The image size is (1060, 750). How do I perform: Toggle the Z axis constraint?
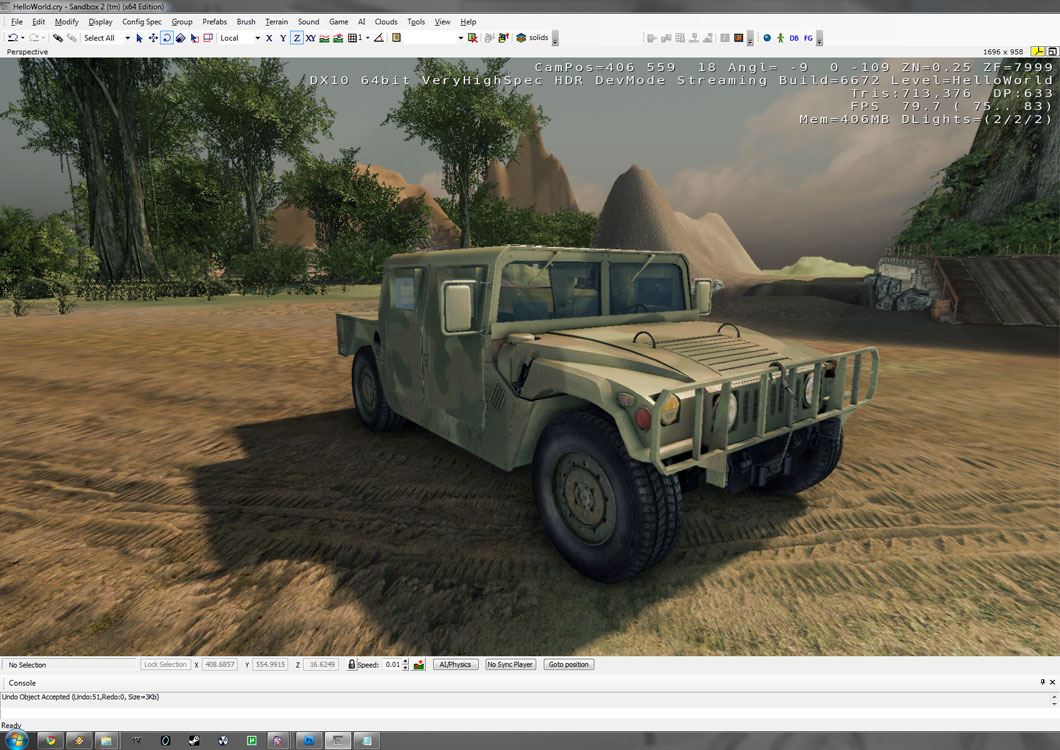[297, 38]
